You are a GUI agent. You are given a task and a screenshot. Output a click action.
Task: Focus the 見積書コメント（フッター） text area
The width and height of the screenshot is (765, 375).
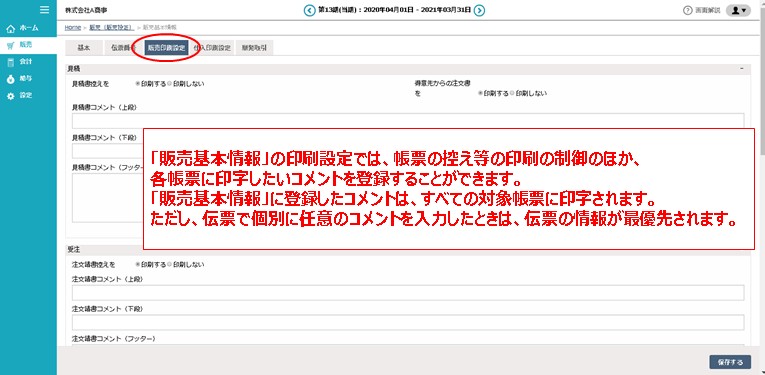coord(107,198)
